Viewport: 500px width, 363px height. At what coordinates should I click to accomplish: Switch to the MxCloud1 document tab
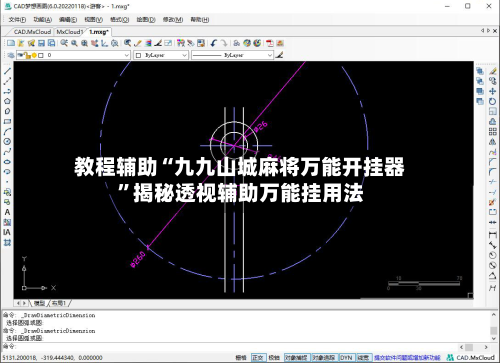(69, 32)
